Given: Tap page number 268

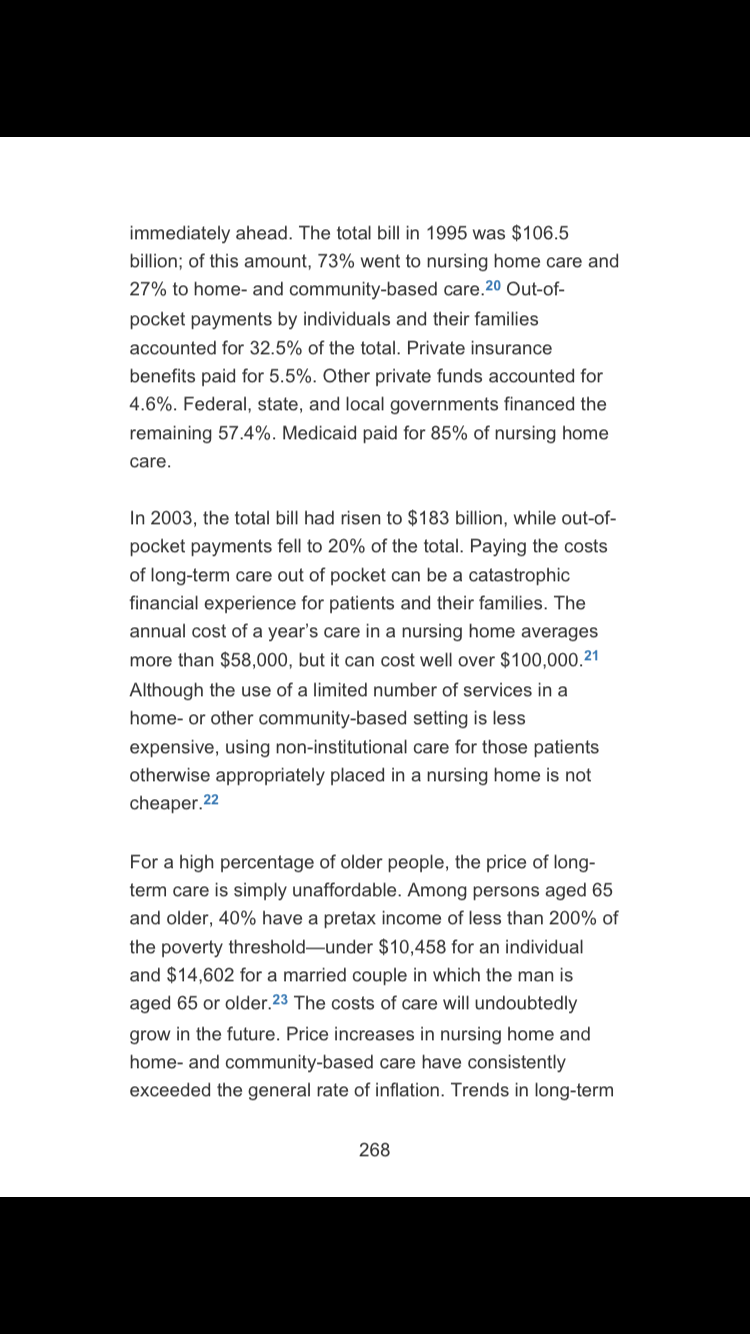Looking at the screenshot, I should click(x=374, y=1150).
